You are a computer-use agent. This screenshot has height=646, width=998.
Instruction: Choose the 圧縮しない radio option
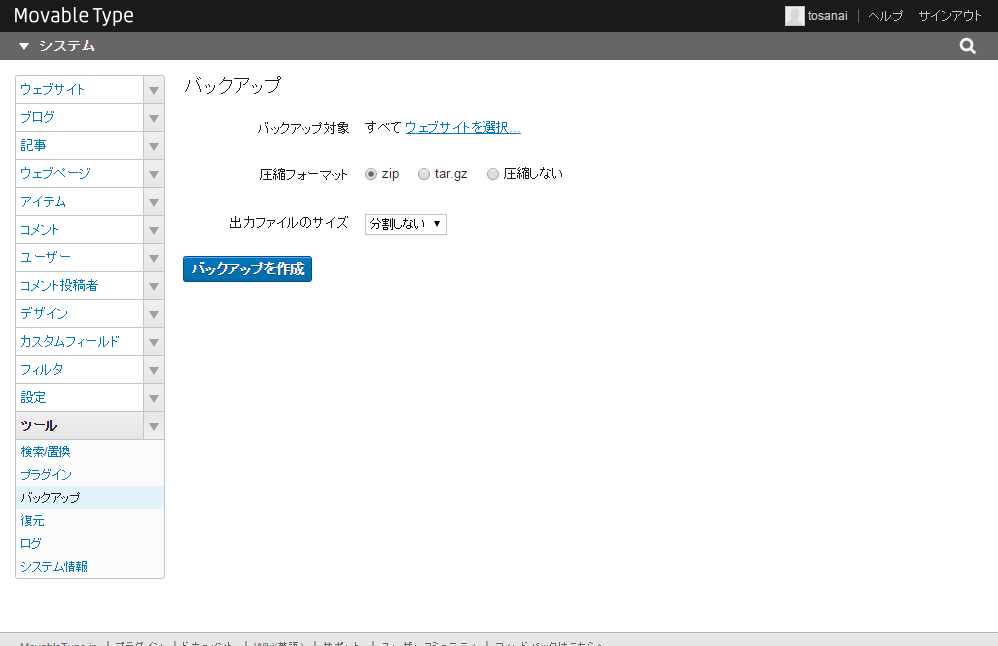(493, 174)
